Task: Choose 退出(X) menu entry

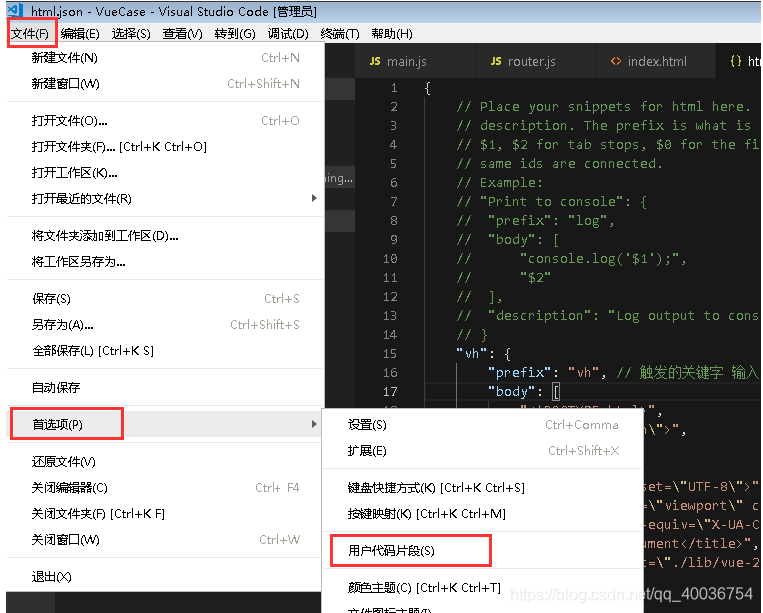Action: 165,577
